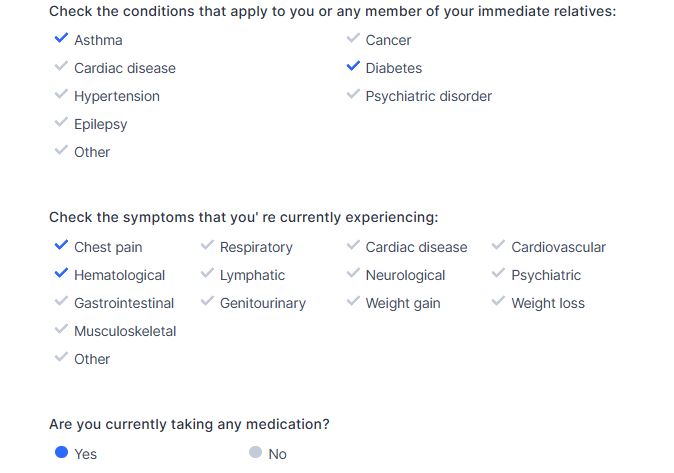Tick the Cardiovascular symptom checkbox
Image resolution: width=674 pixels, height=473 pixels.
[499, 247]
